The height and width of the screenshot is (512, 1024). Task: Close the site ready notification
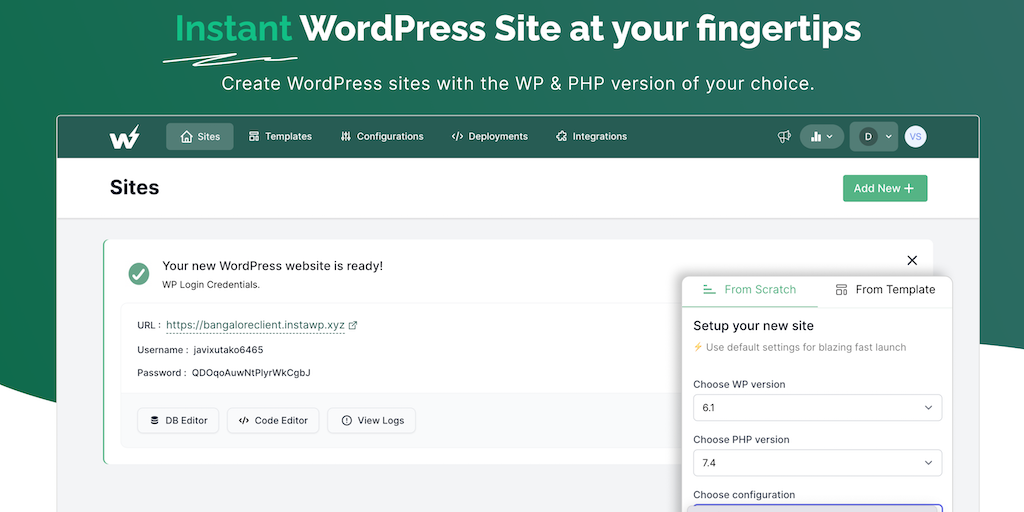[x=912, y=261]
